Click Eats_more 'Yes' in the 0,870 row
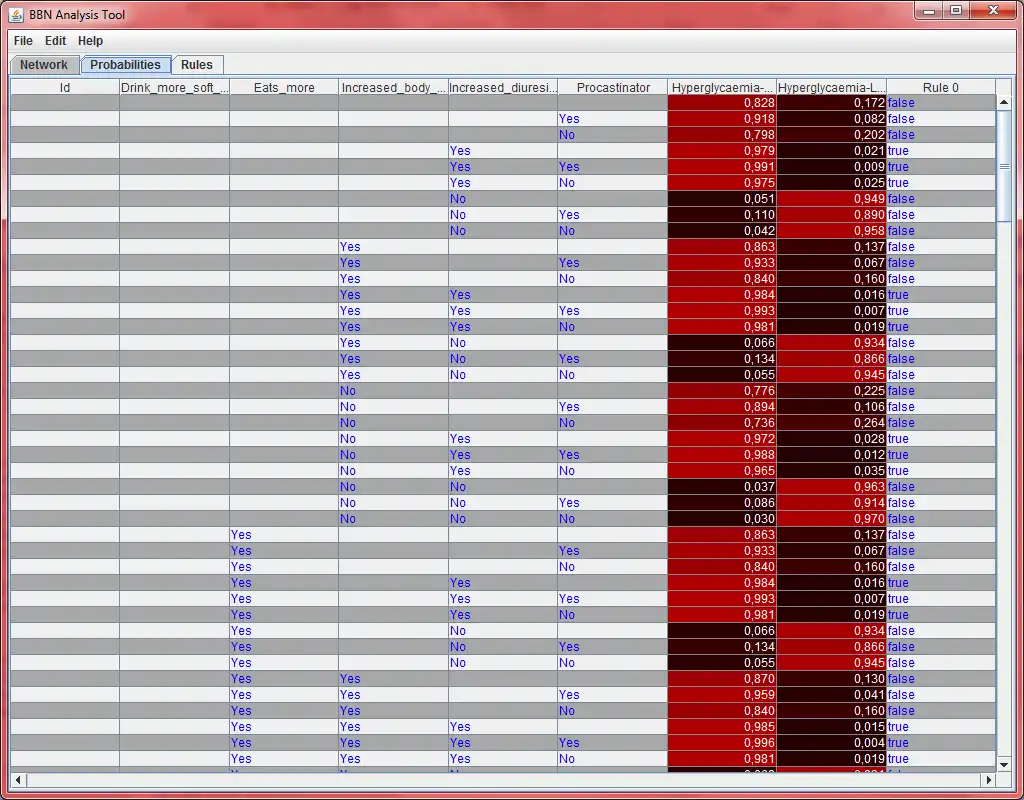This screenshot has width=1024, height=800. pyautogui.click(x=241, y=679)
